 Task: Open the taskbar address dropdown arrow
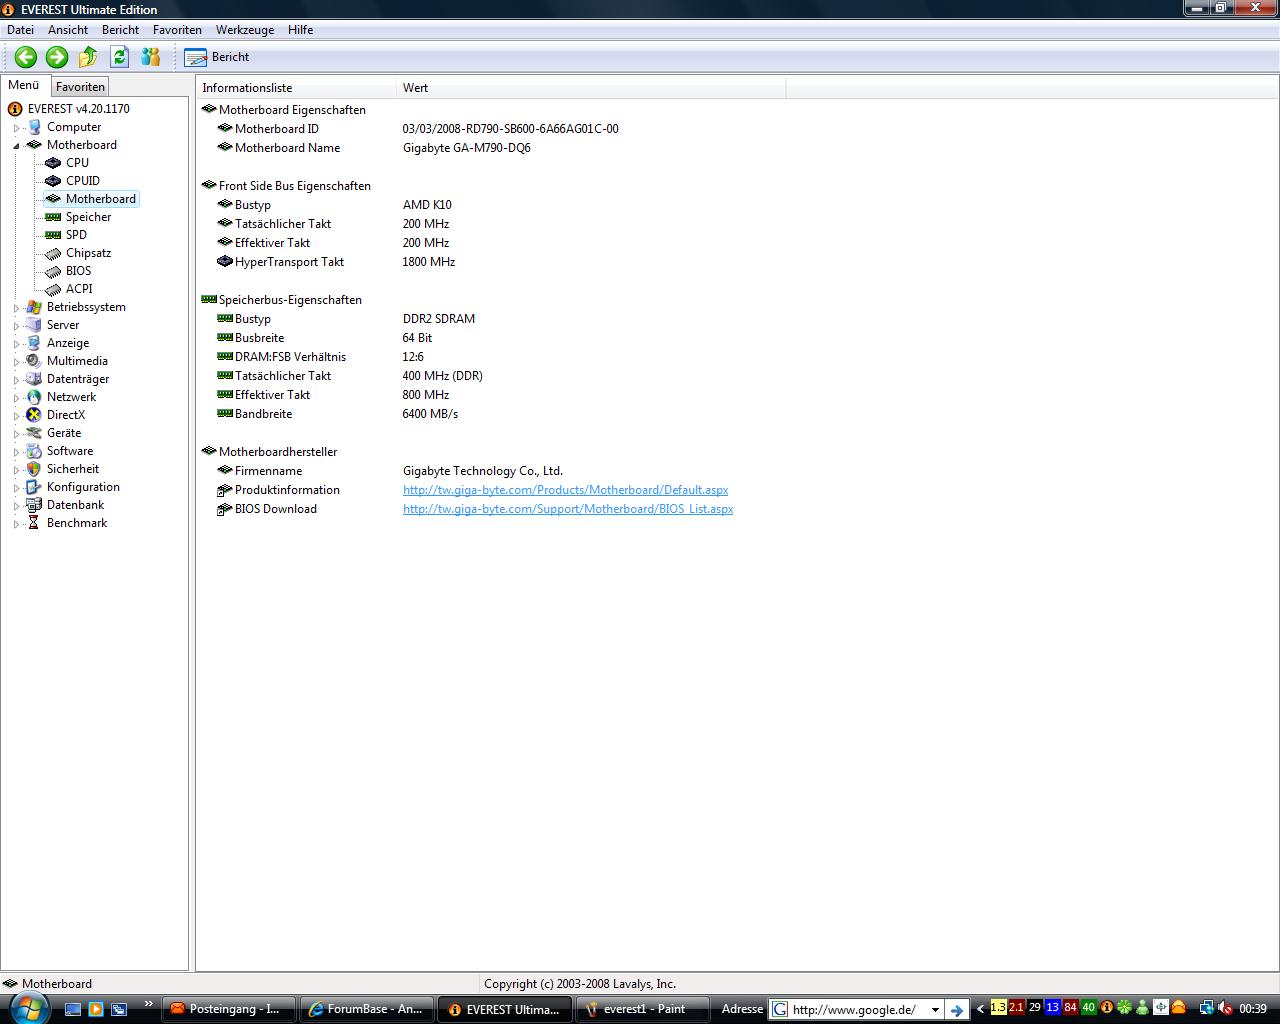click(935, 1010)
